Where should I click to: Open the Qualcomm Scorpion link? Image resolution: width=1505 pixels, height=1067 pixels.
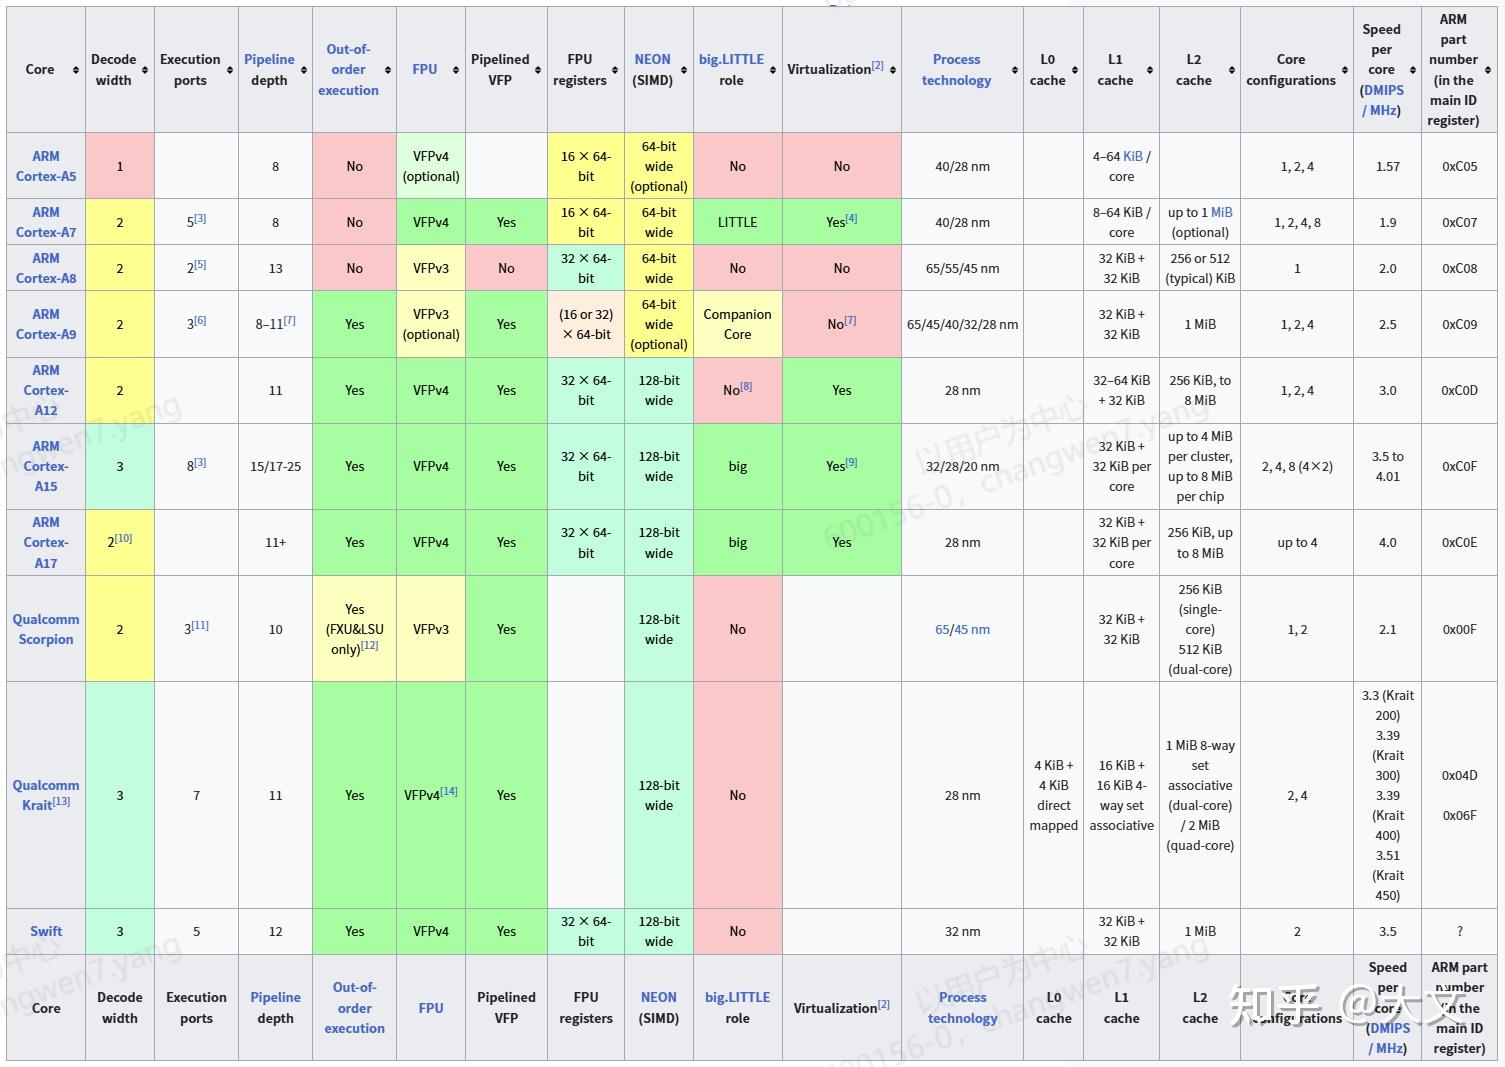pyautogui.click(x=46, y=629)
